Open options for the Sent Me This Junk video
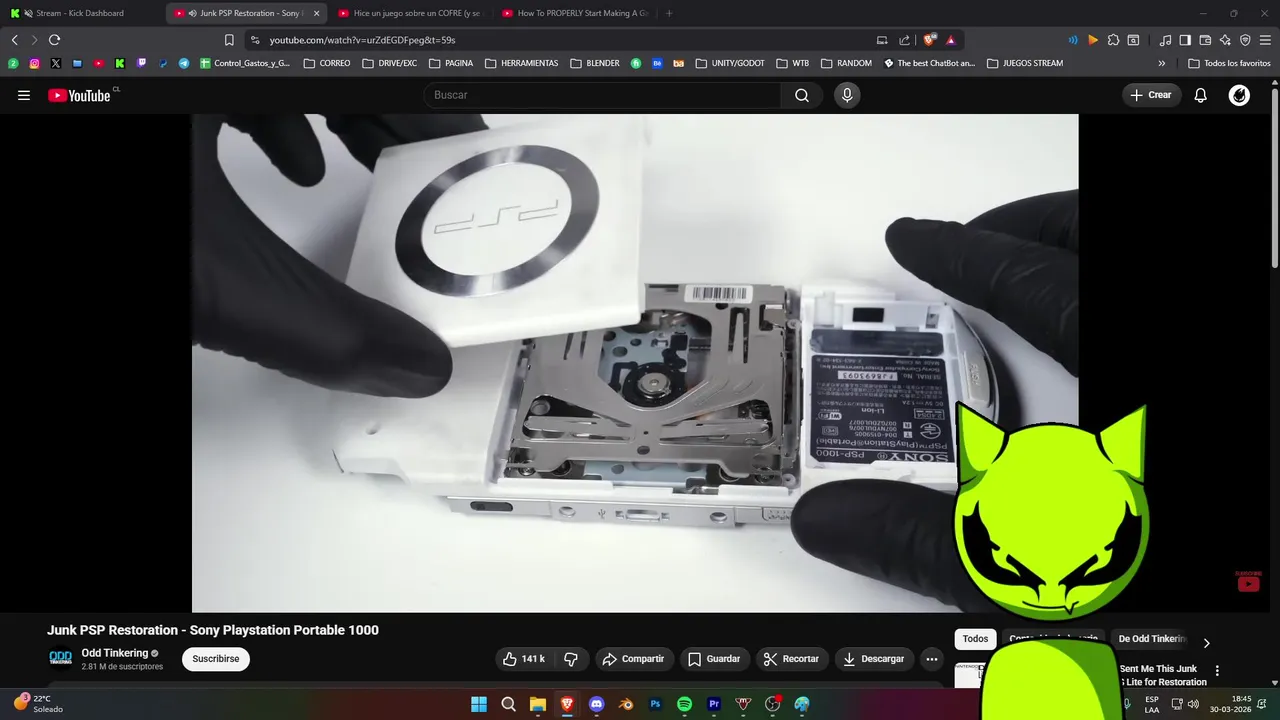The width and height of the screenshot is (1280, 720). pyautogui.click(x=1217, y=671)
